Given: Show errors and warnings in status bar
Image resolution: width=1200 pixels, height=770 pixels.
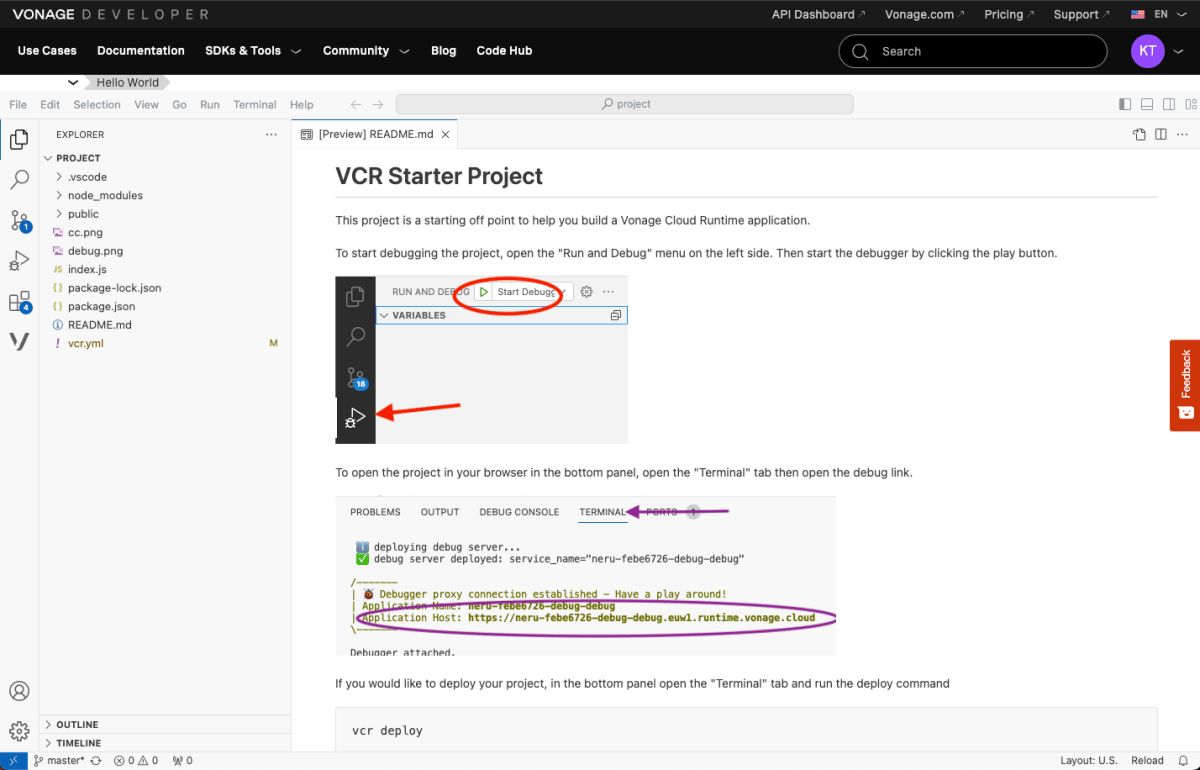Looking at the screenshot, I should [x=136, y=761].
